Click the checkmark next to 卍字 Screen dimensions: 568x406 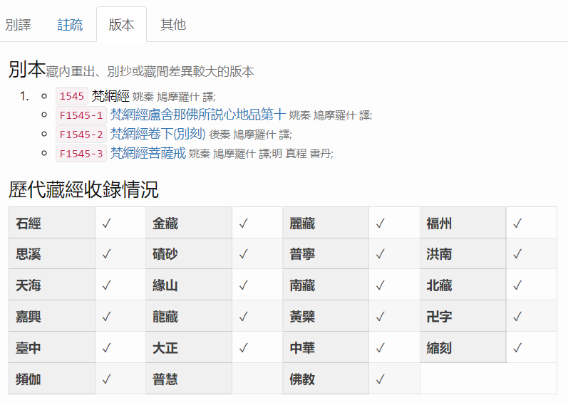pyautogui.click(x=517, y=317)
